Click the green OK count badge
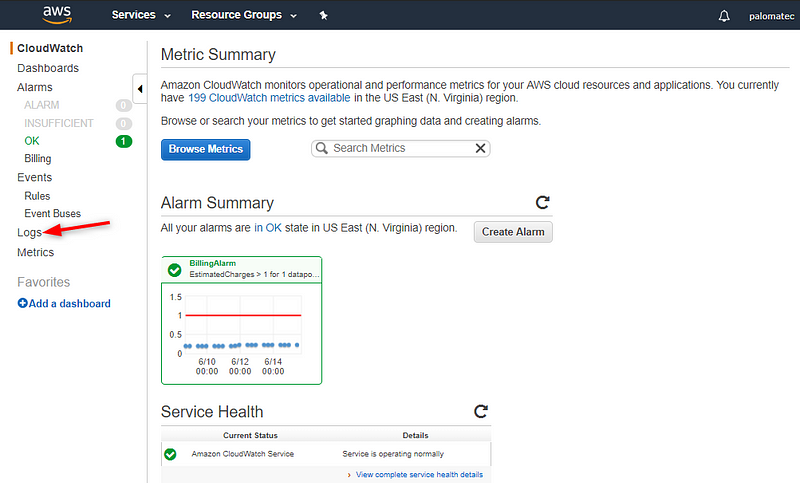This screenshot has width=800, height=483. 123,141
